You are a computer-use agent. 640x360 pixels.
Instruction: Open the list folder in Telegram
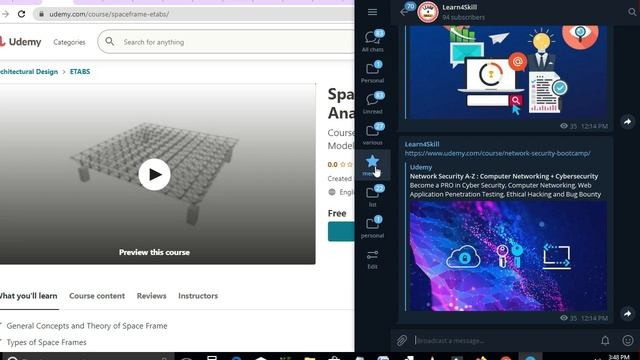[372, 196]
